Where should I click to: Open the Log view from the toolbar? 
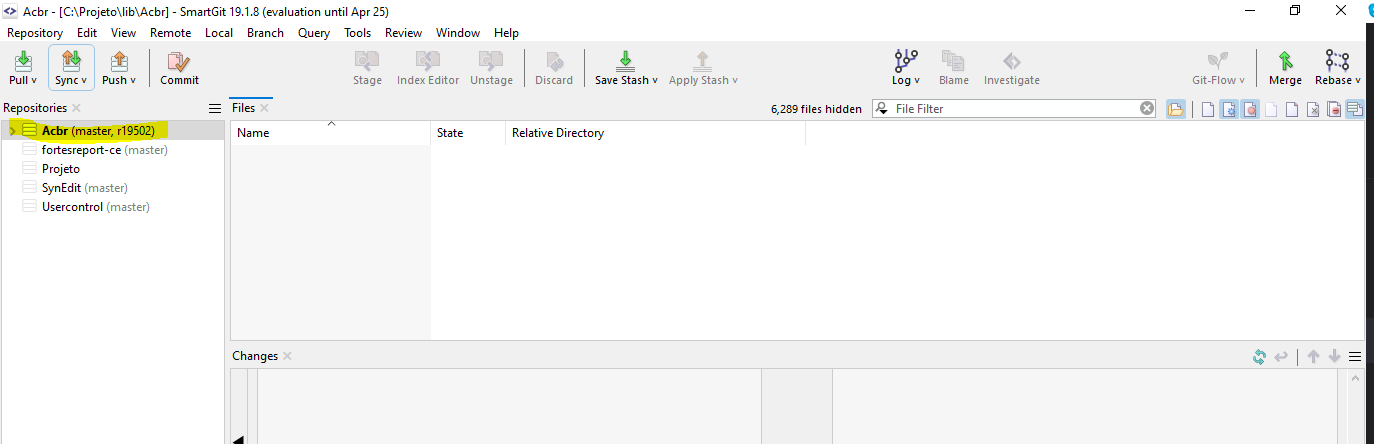click(906, 67)
